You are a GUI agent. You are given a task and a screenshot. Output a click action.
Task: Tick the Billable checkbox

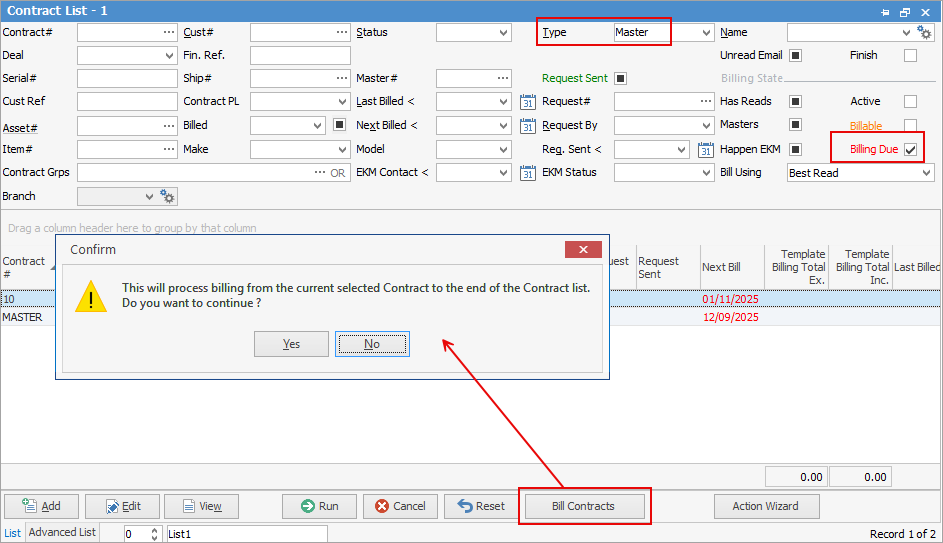pos(911,125)
